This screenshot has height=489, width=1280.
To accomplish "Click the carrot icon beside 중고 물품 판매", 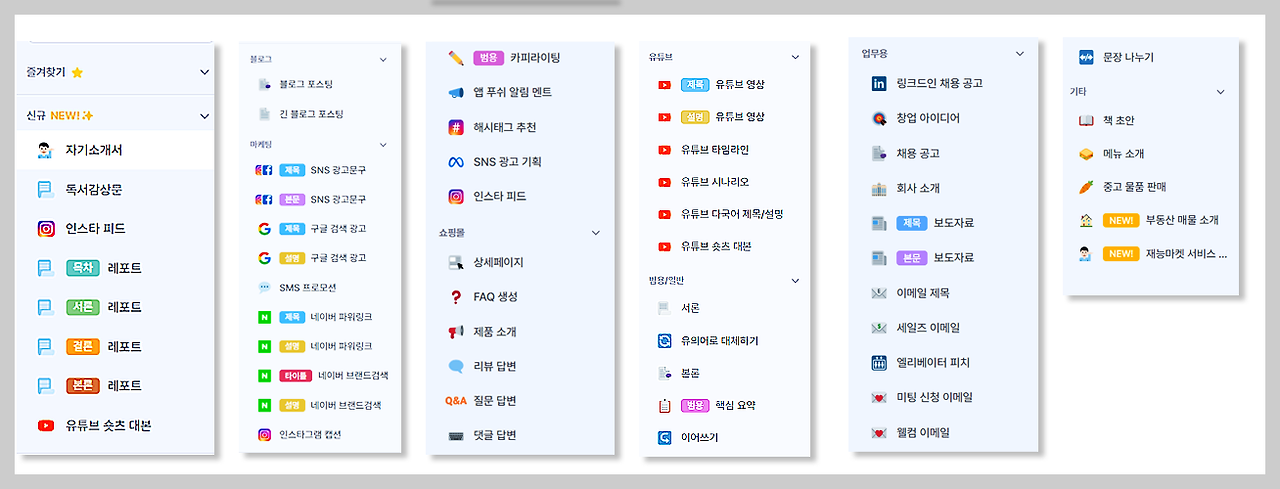I will click(x=1087, y=187).
